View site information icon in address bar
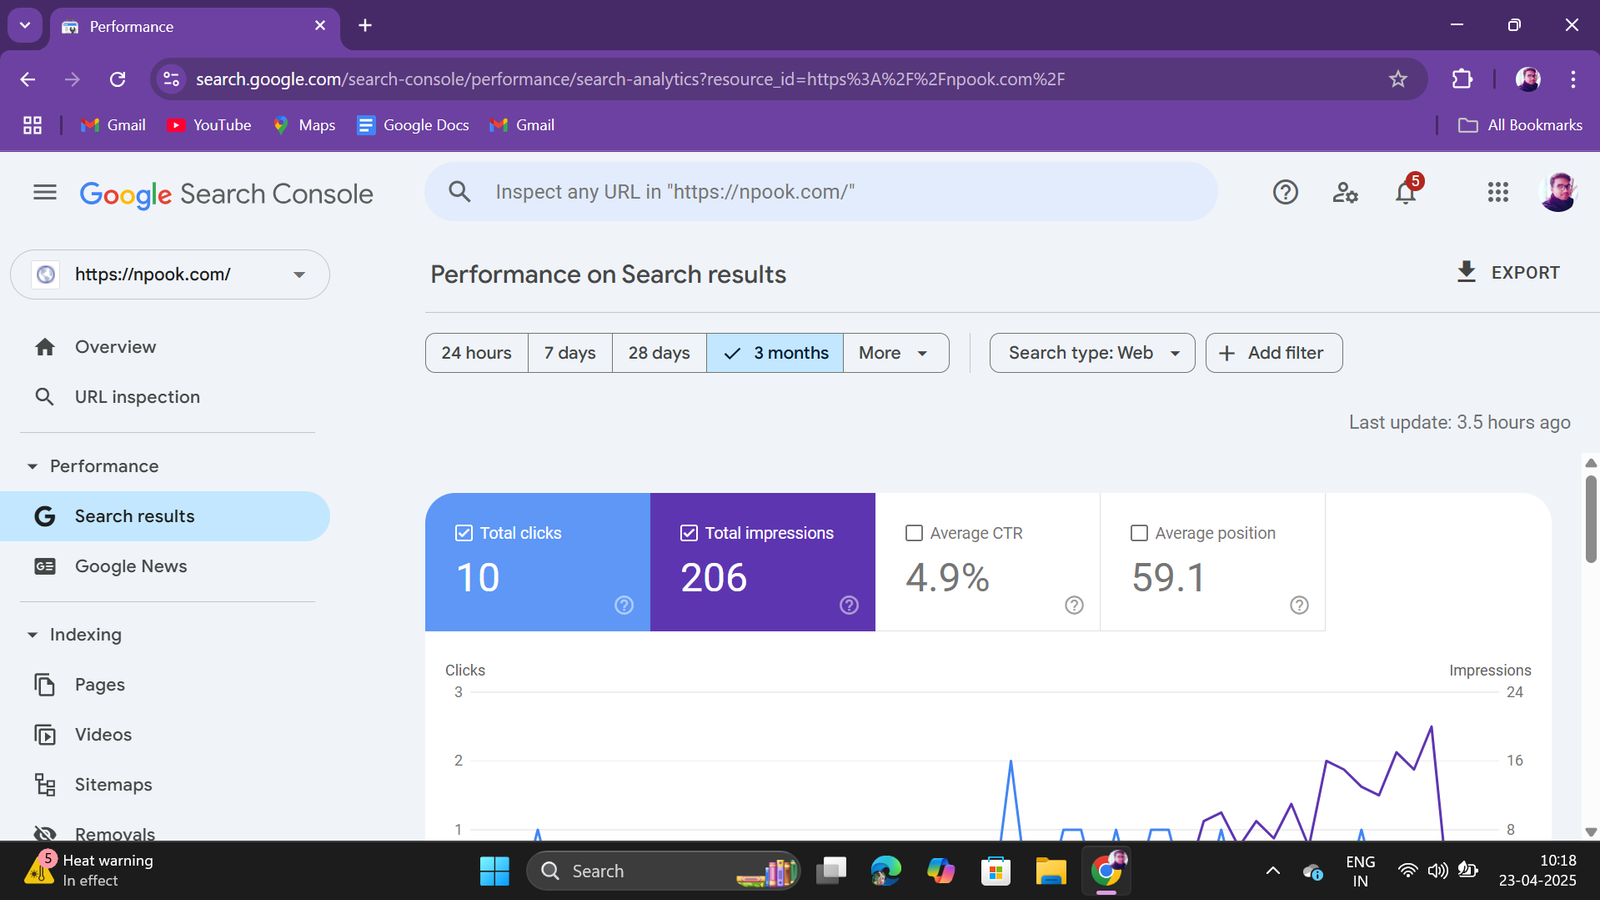Screen dimensions: 1600x900 (172, 79)
